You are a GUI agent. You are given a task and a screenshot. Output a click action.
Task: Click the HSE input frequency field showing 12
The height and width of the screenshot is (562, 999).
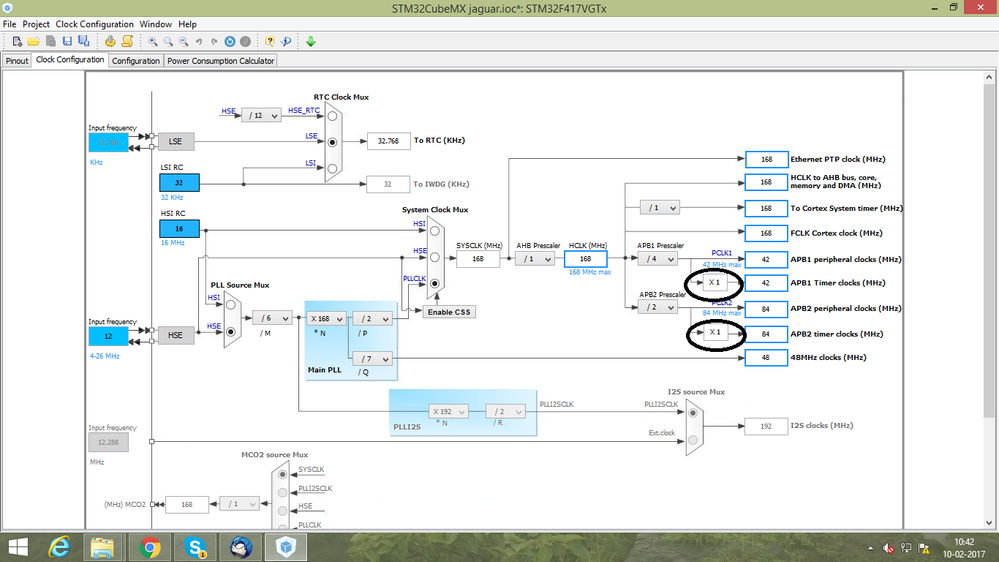coord(108,336)
